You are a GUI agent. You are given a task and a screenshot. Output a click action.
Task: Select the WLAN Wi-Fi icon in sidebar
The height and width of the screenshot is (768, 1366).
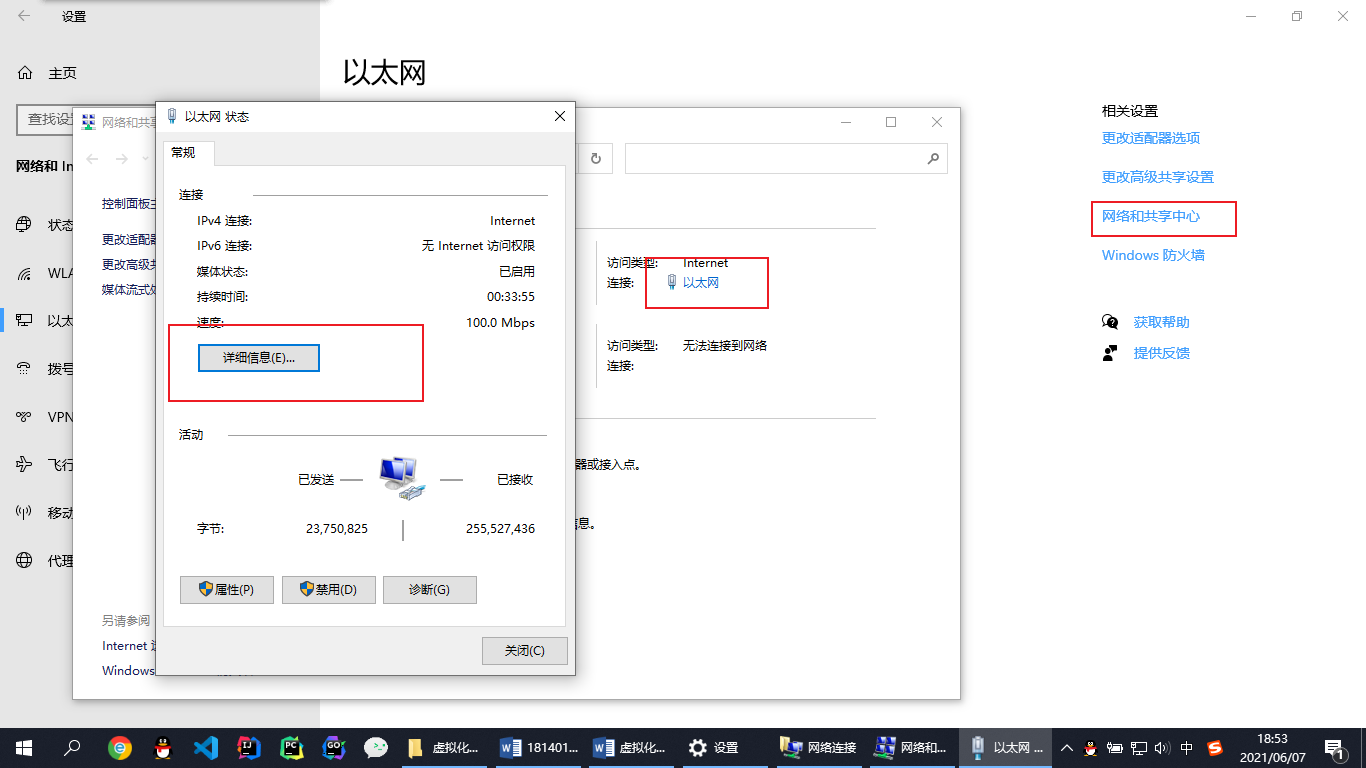(x=24, y=273)
